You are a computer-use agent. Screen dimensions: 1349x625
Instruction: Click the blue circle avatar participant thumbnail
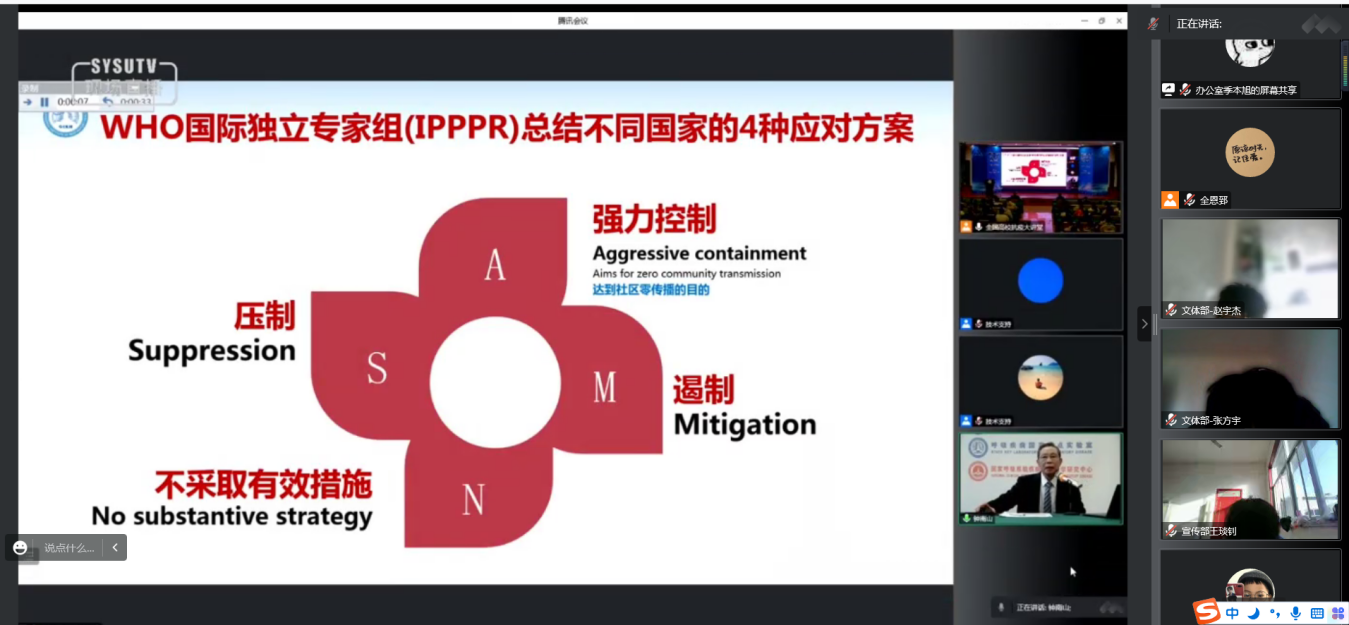(x=1040, y=283)
